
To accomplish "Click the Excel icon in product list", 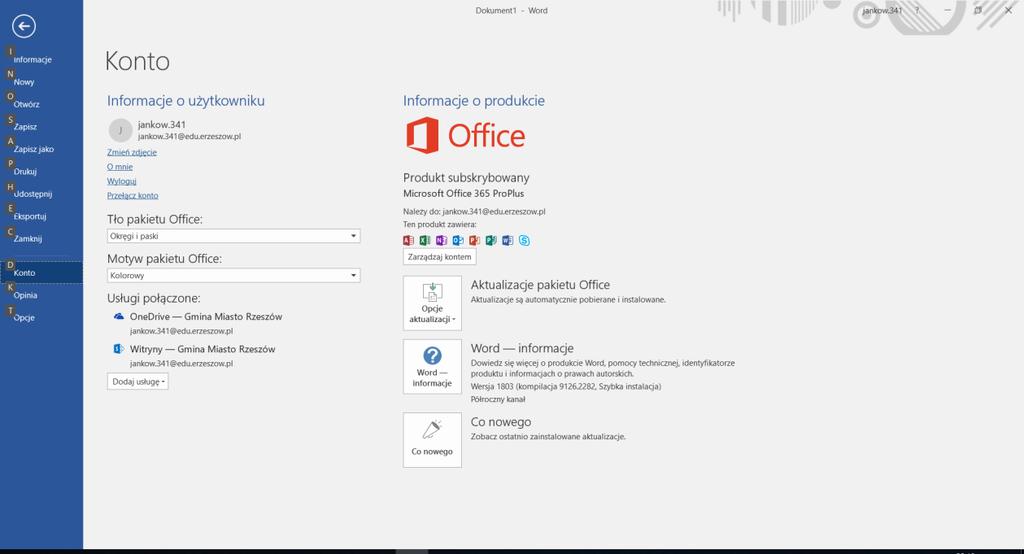I will pos(425,240).
